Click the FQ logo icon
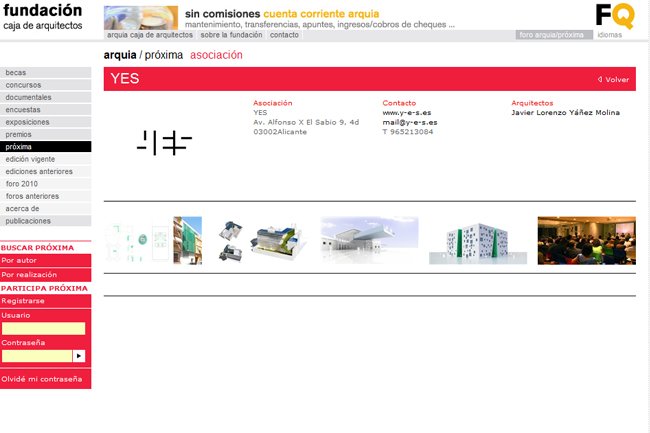Image resolution: width=650 pixels, height=433 pixels. coord(613,15)
